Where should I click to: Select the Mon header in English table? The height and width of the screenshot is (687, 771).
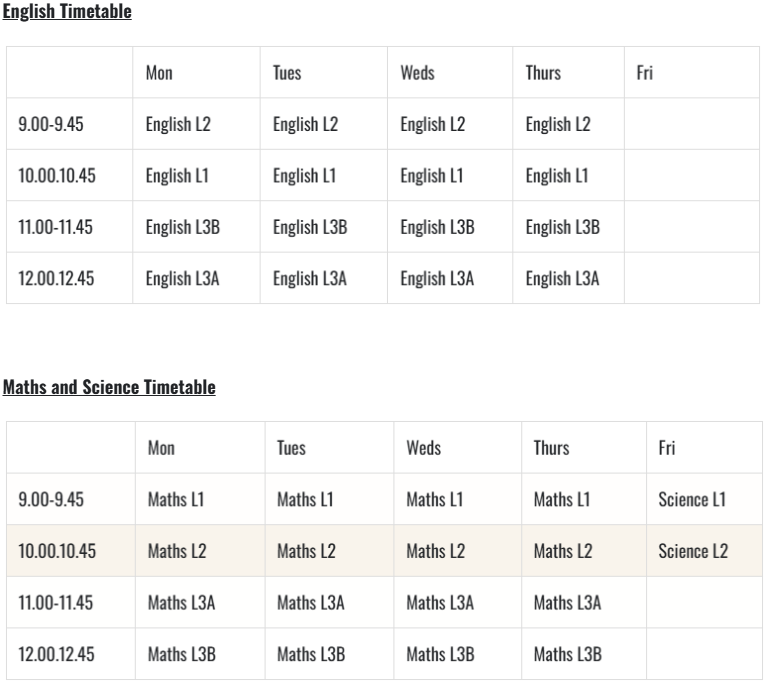coord(159,73)
